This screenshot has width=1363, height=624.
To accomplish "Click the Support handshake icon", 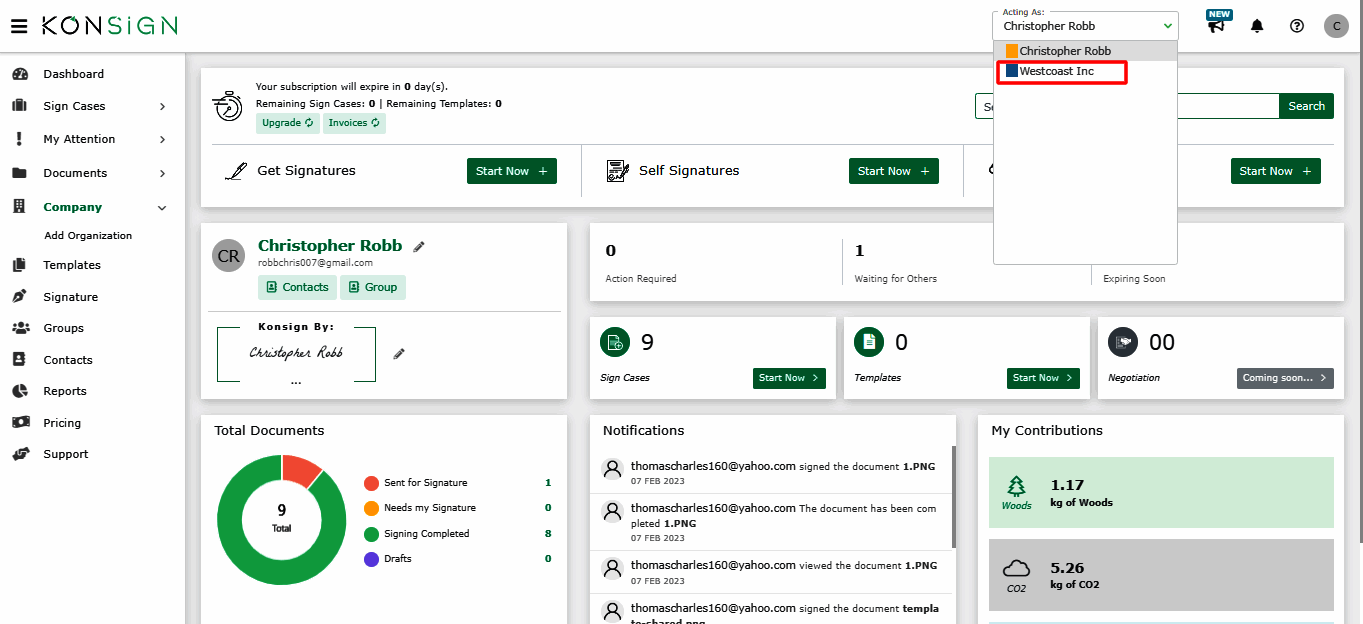I will [20, 454].
